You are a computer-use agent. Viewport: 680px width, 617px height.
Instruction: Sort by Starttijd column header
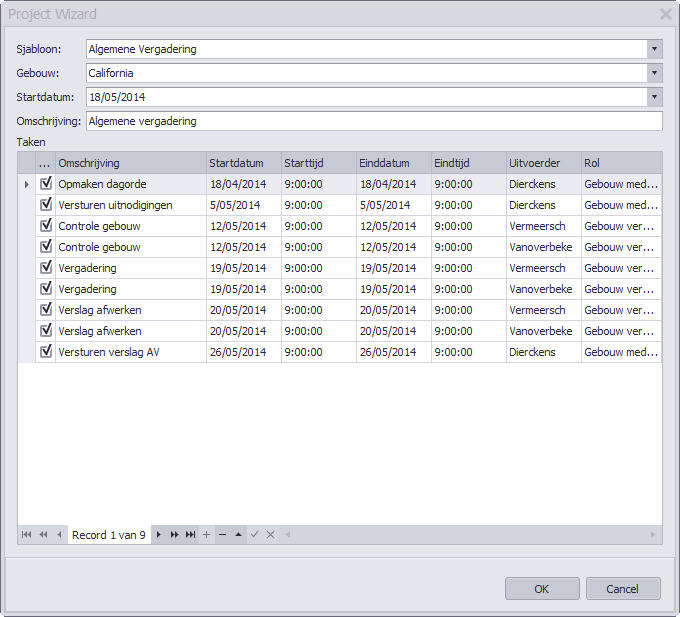[319, 163]
